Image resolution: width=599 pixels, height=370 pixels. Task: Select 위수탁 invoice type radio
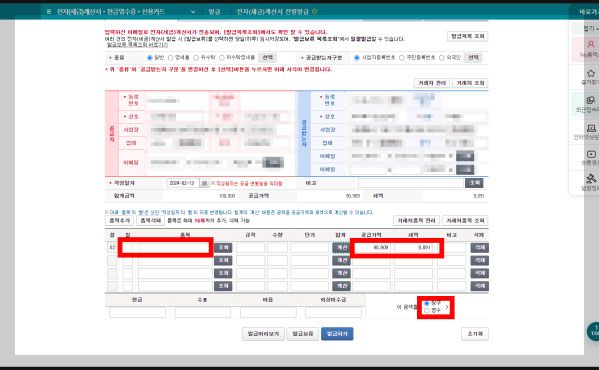(196, 58)
